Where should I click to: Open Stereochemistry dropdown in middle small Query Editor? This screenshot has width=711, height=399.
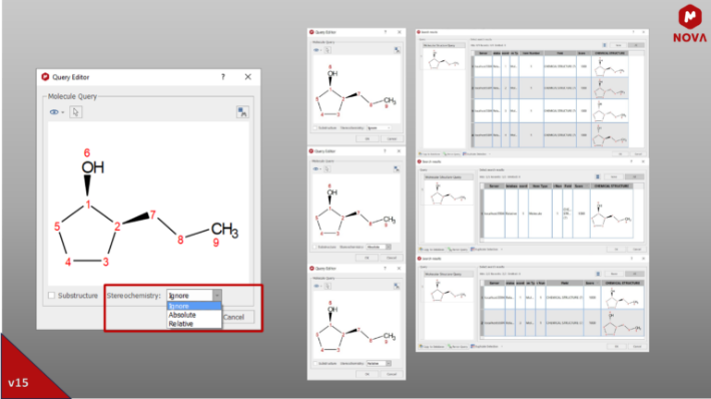coord(379,247)
